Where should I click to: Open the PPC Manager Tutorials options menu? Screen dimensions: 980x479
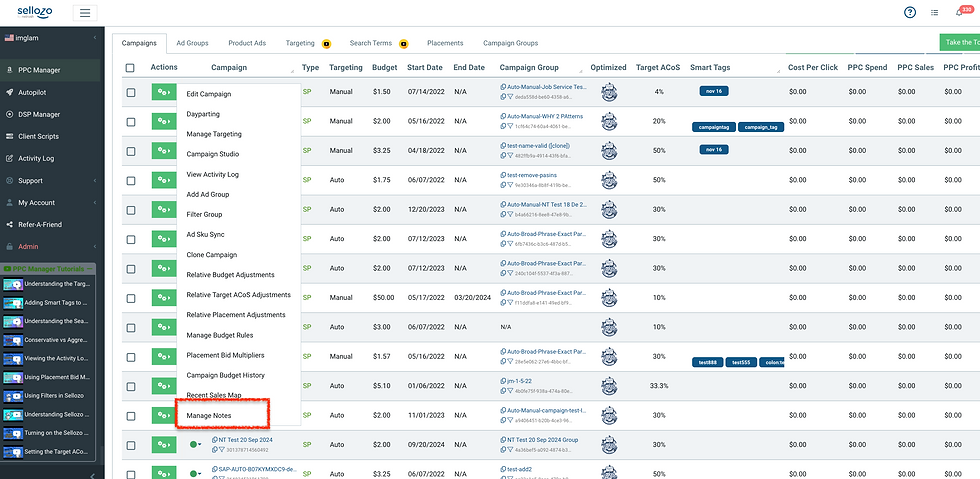(90, 269)
